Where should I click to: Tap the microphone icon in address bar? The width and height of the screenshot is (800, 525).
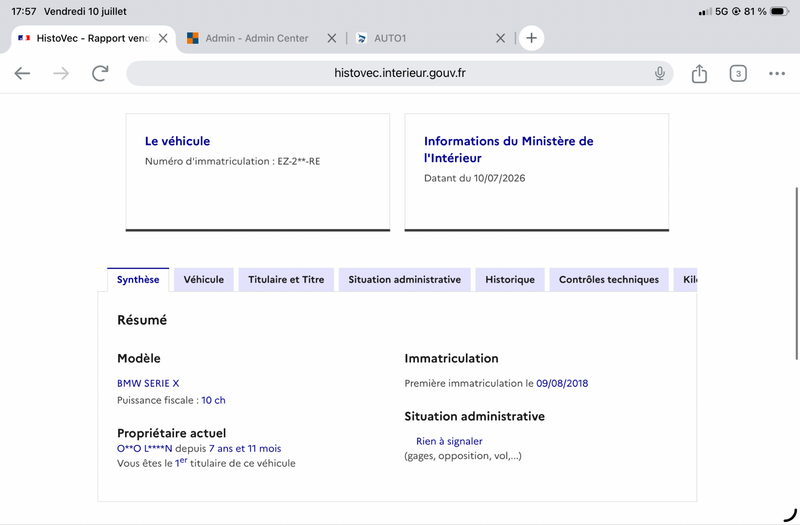(x=659, y=73)
